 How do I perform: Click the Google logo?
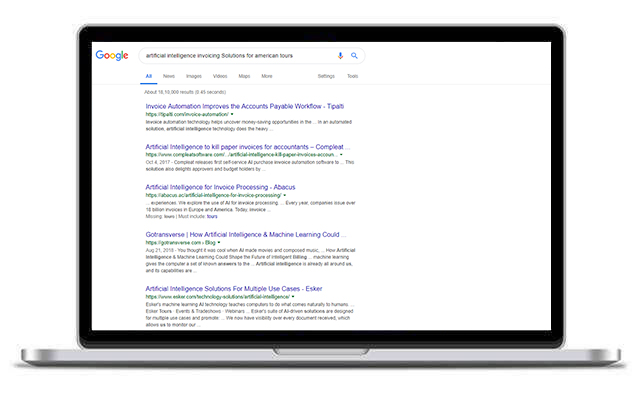click(112, 55)
